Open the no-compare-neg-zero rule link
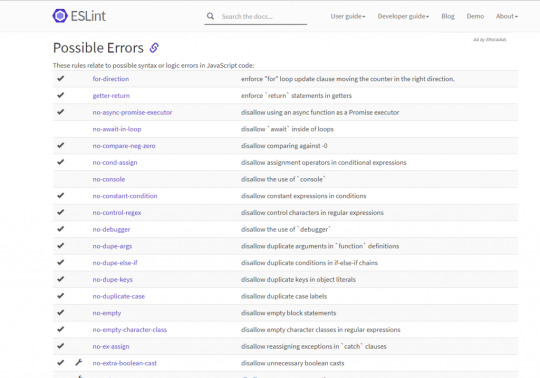This screenshot has height=378, width=540. point(124,146)
